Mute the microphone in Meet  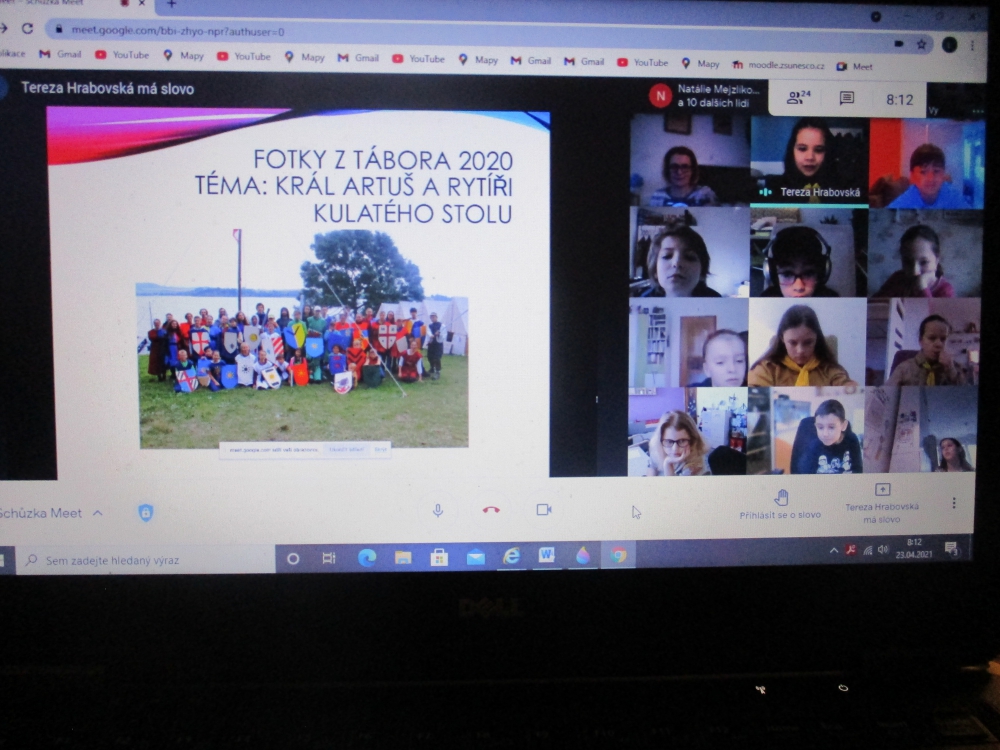click(x=438, y=510)
